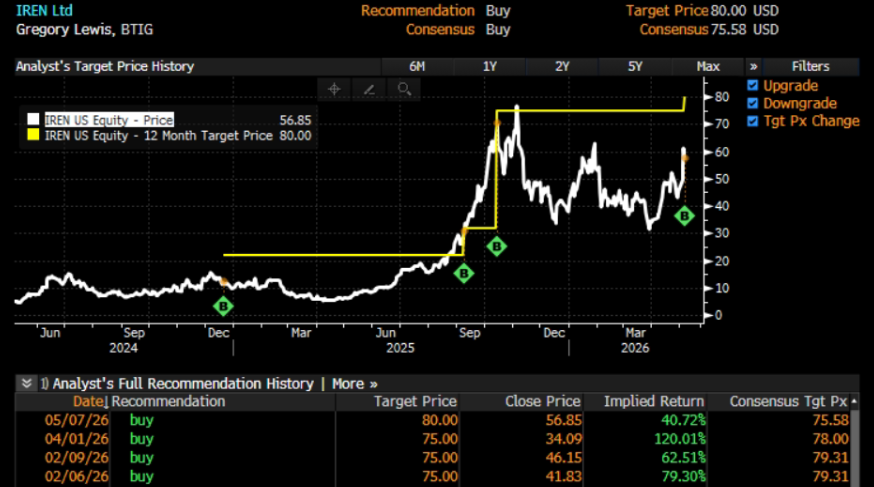Switch chart range to 6M
The height and width of the screenshot is (487, 874).
[x=417, y=66]
